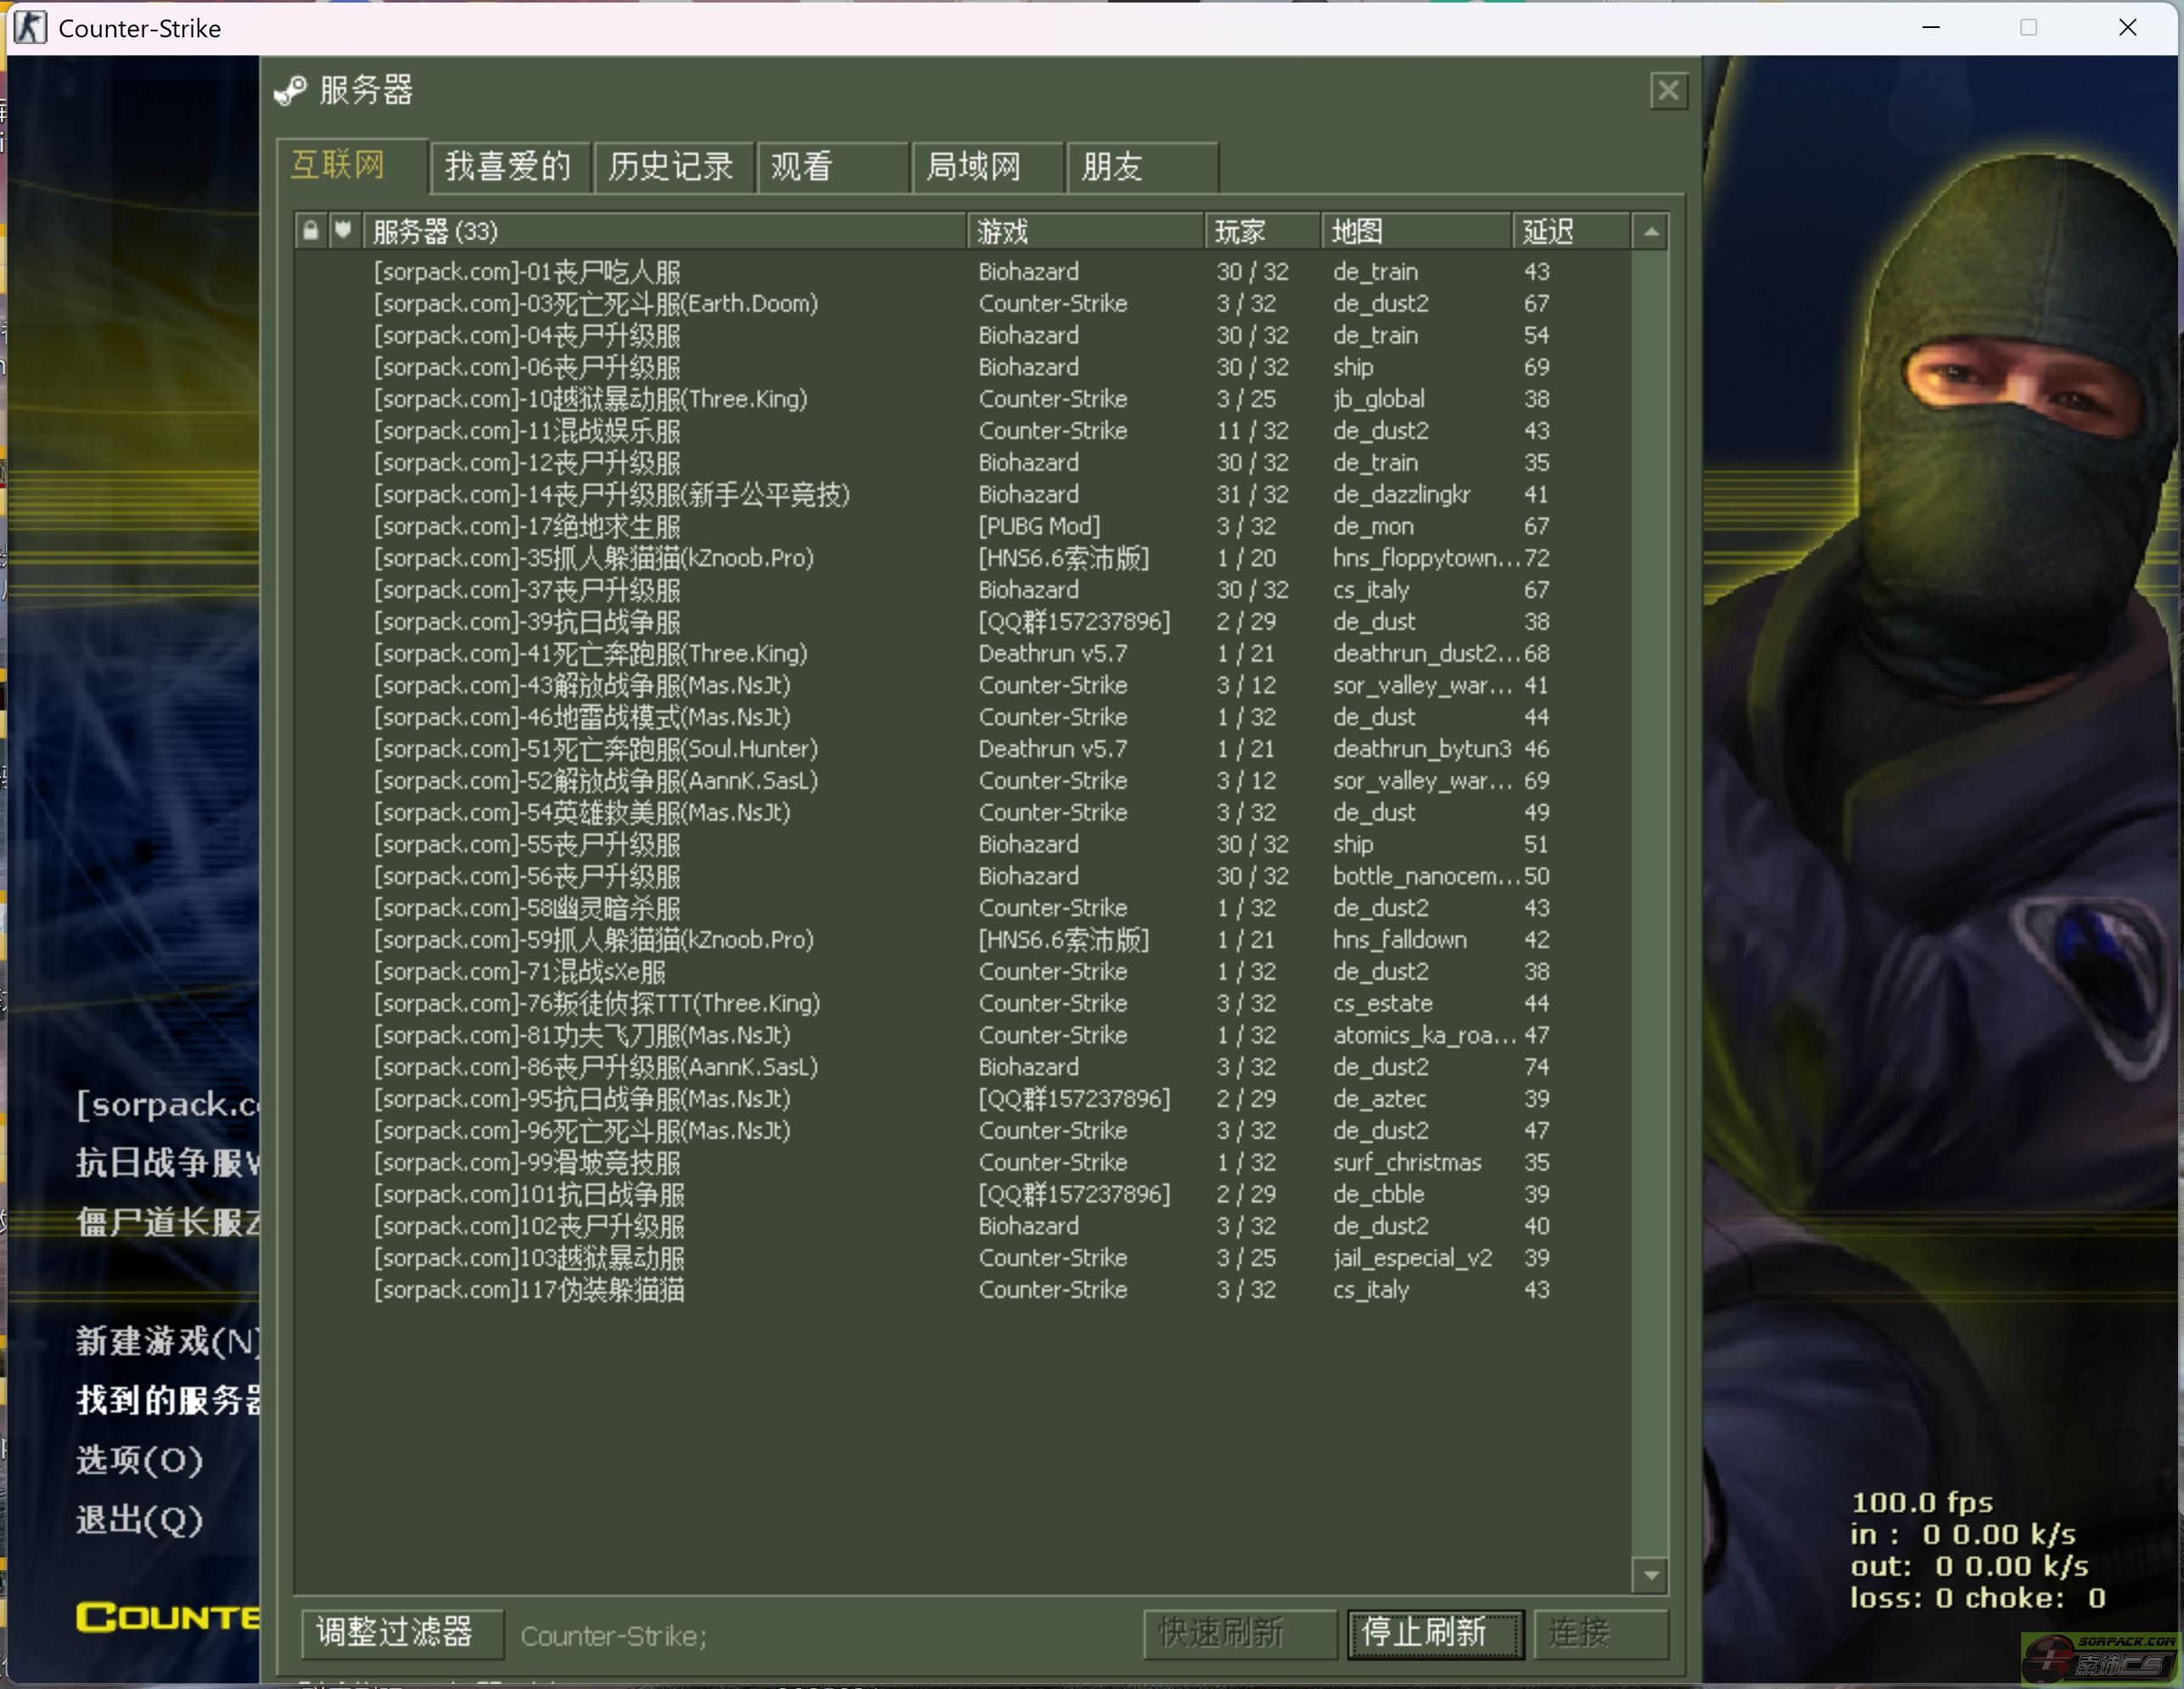
Task: Click the surf_christmas map cell
Action: tap(1407, 1163)
